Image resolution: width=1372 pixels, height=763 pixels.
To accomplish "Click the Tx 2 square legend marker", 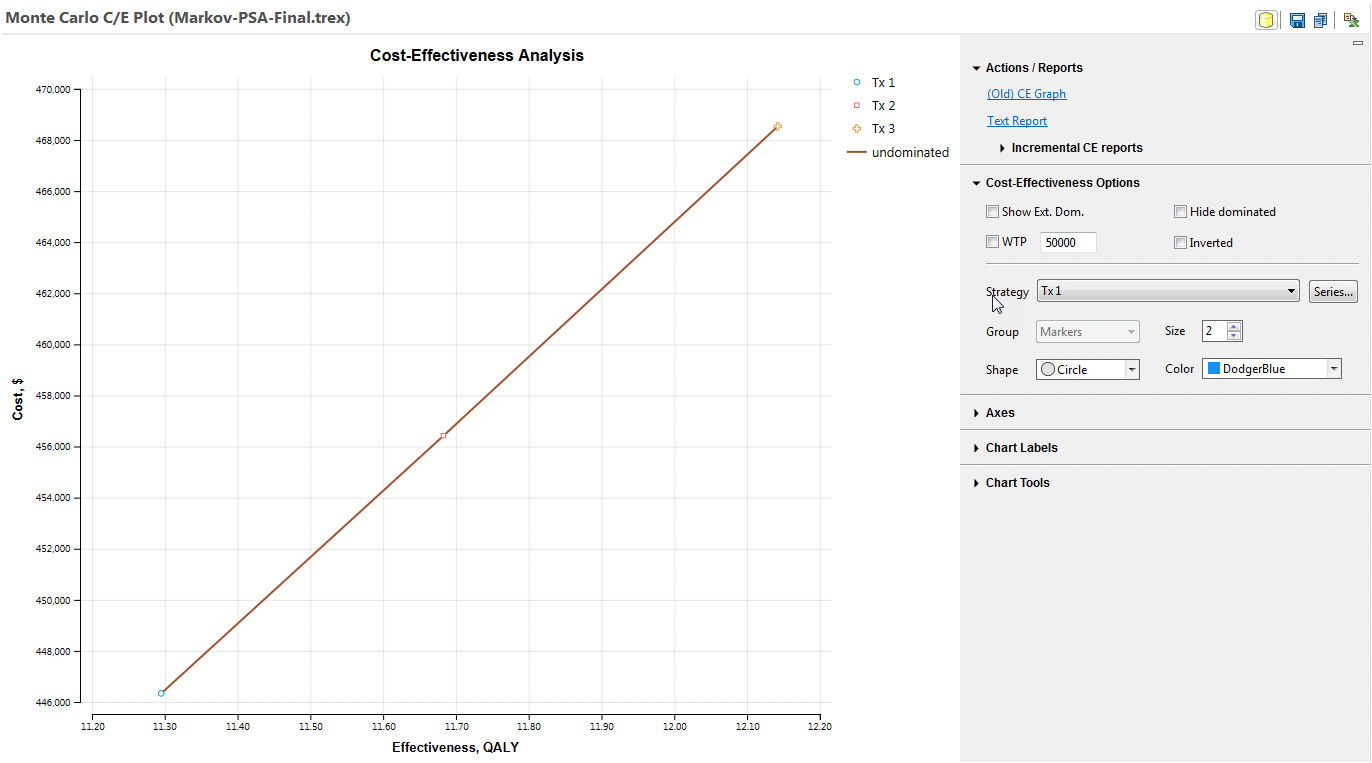I will click(857, 105).
